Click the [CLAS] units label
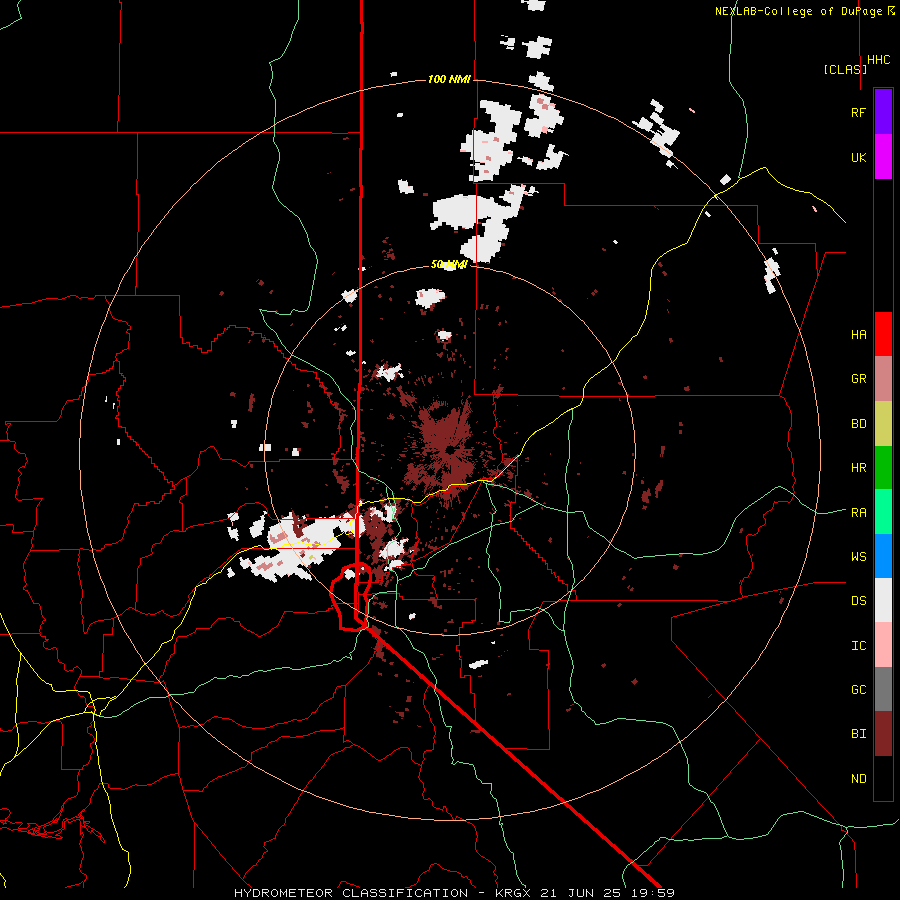Image resolution: width=900 pixels, height=900 pixels. click(x=845, y=69)
